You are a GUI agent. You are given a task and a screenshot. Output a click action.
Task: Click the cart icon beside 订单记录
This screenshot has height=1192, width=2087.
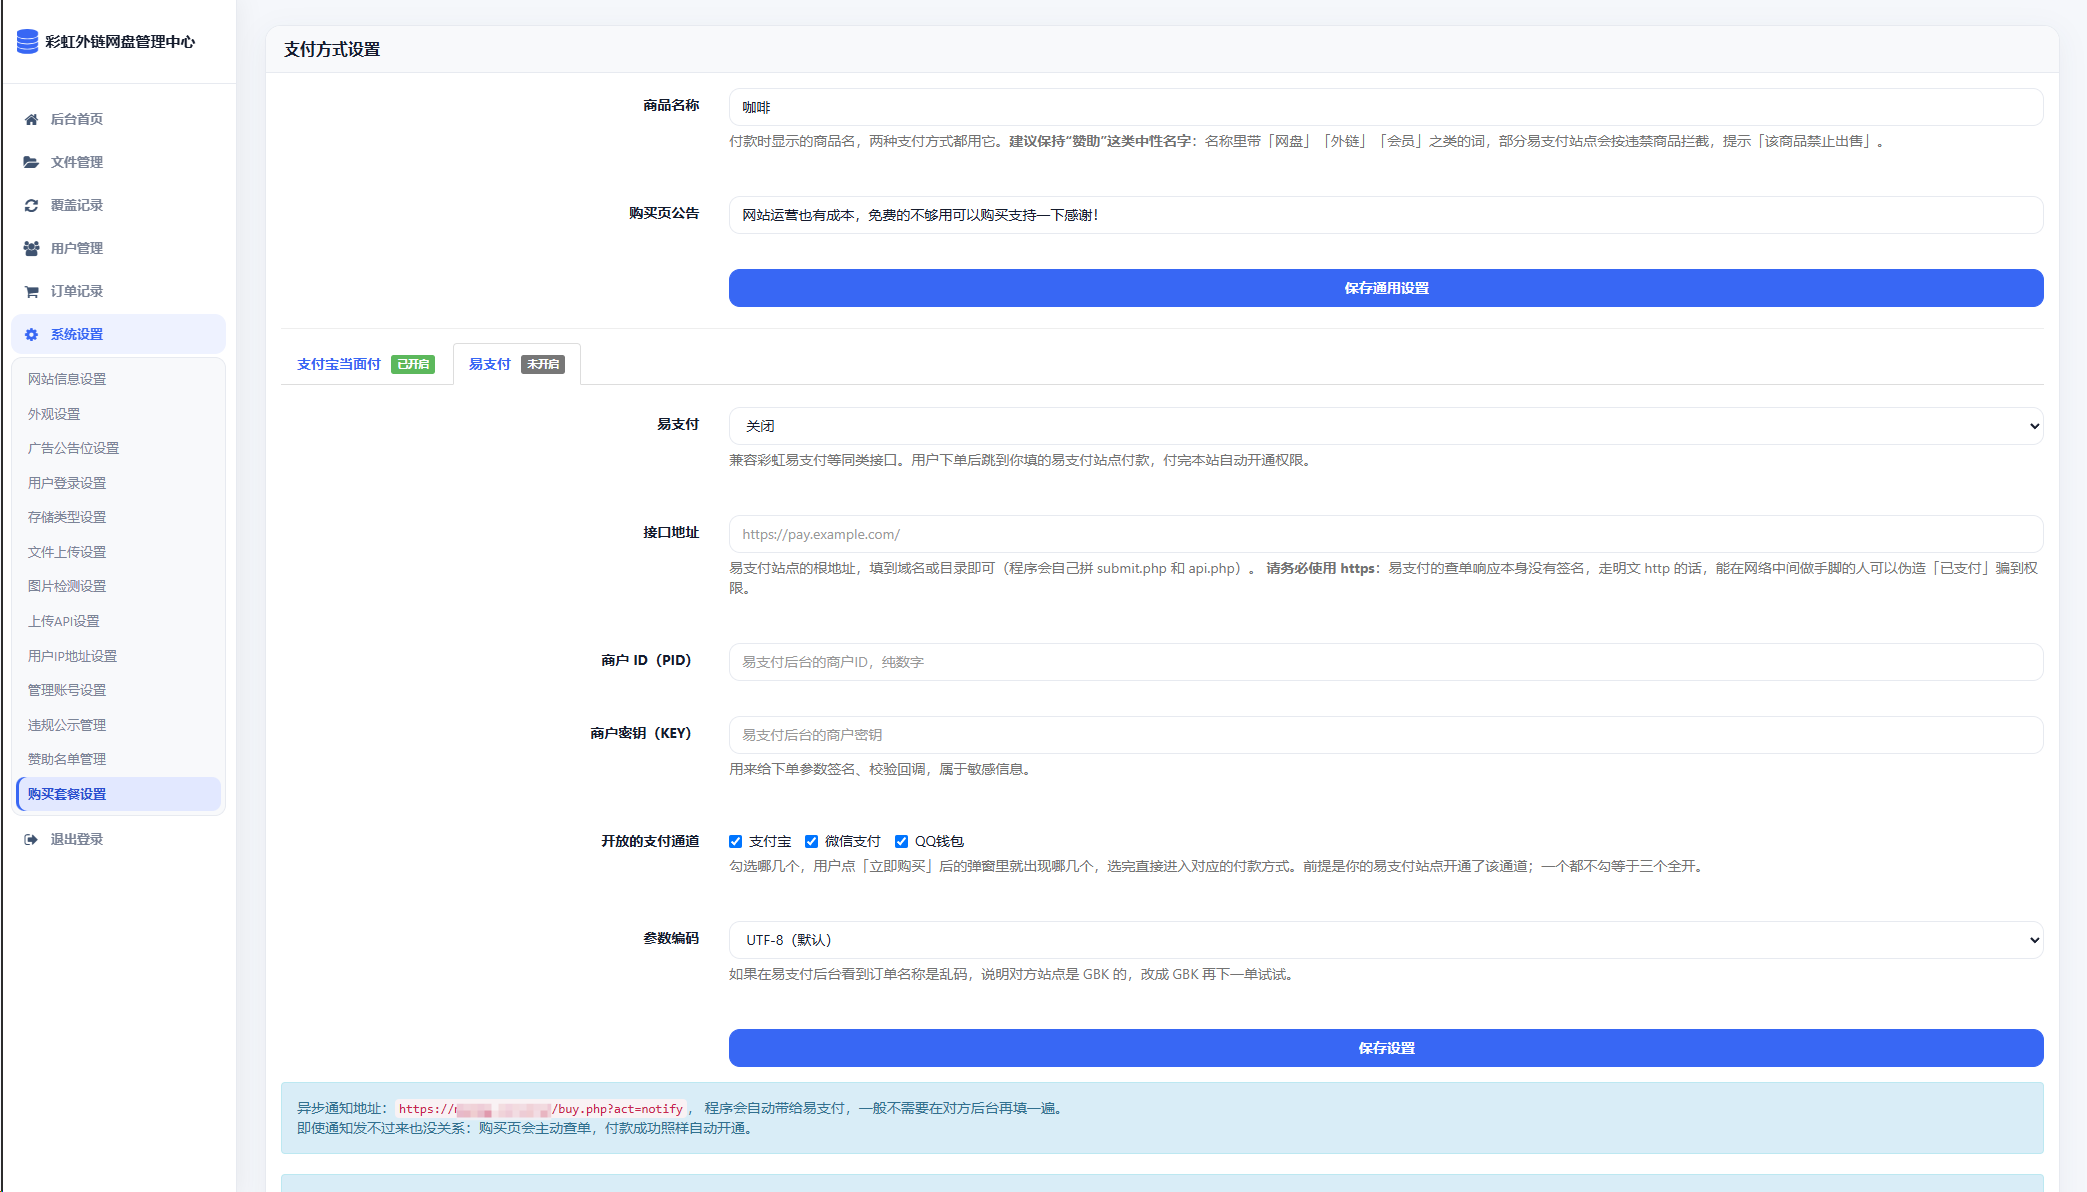31,291
